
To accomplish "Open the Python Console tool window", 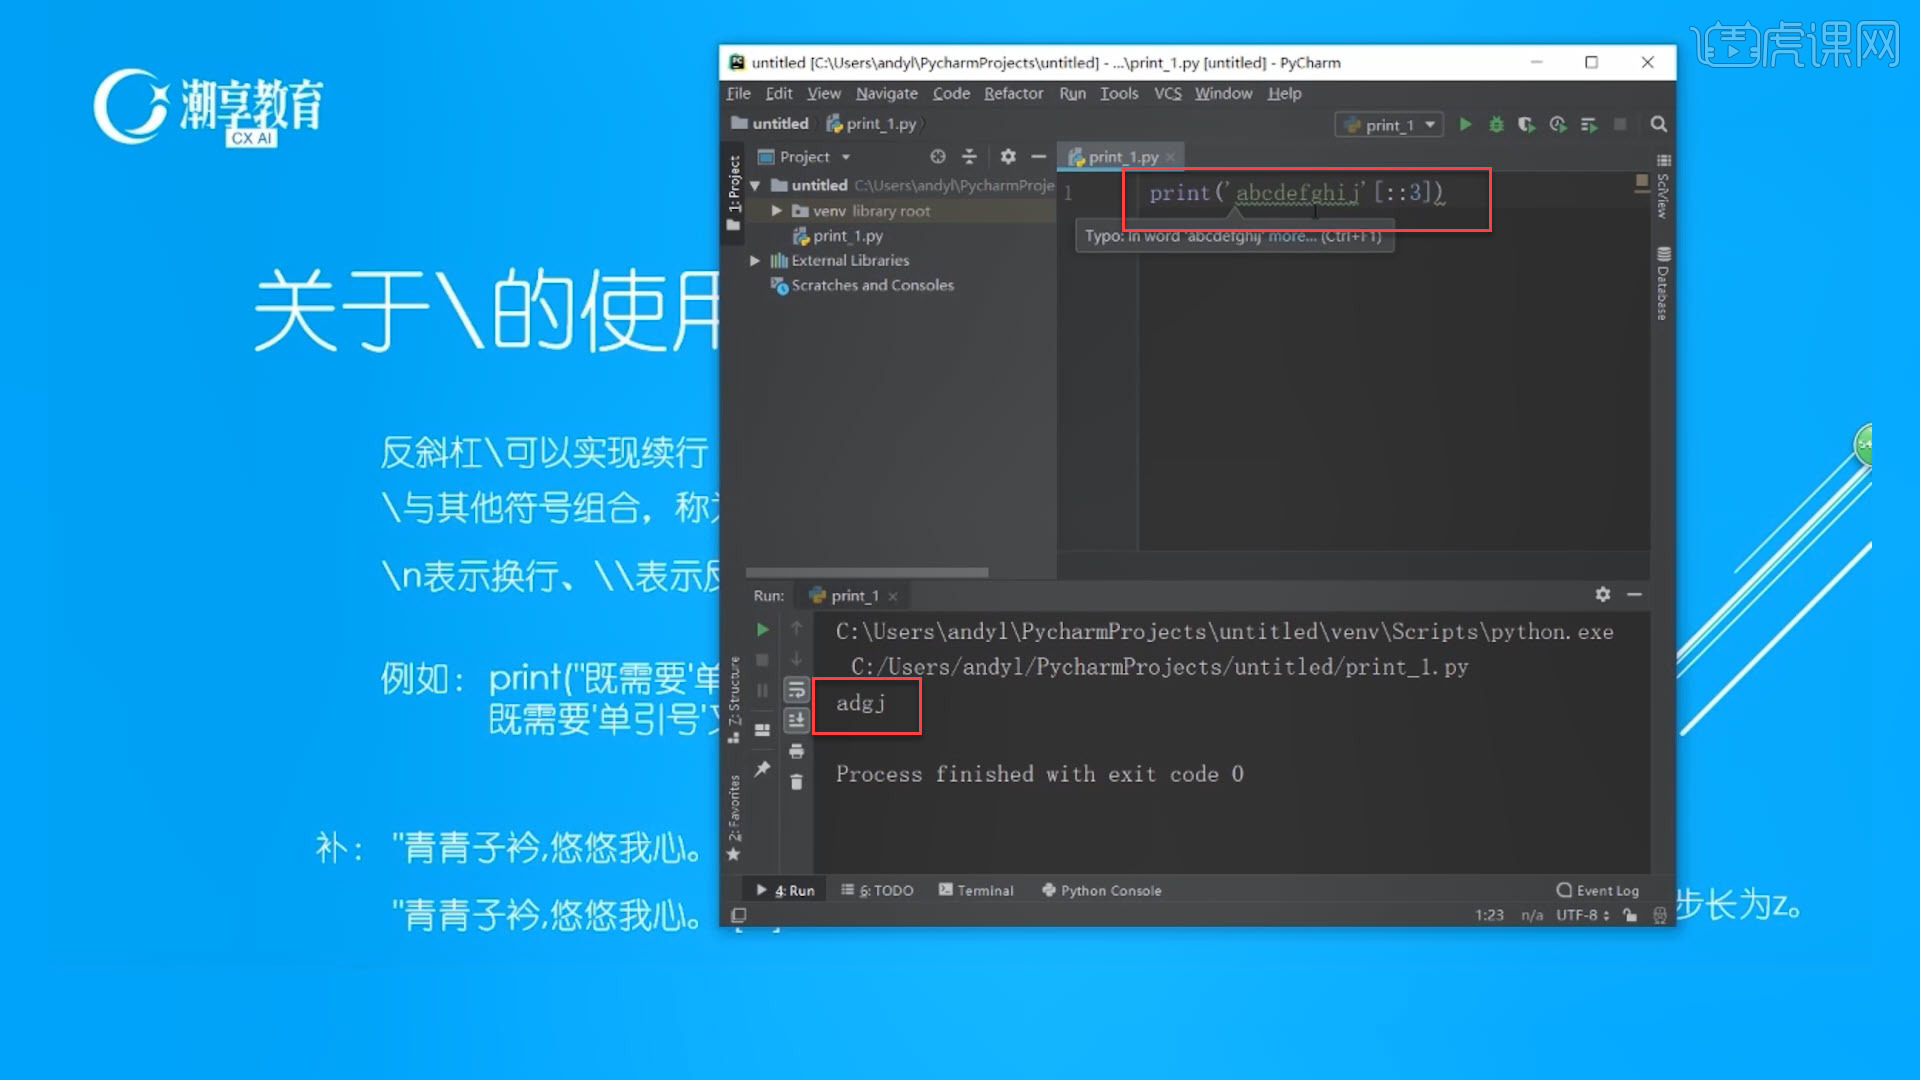I will coord(1102,890).
